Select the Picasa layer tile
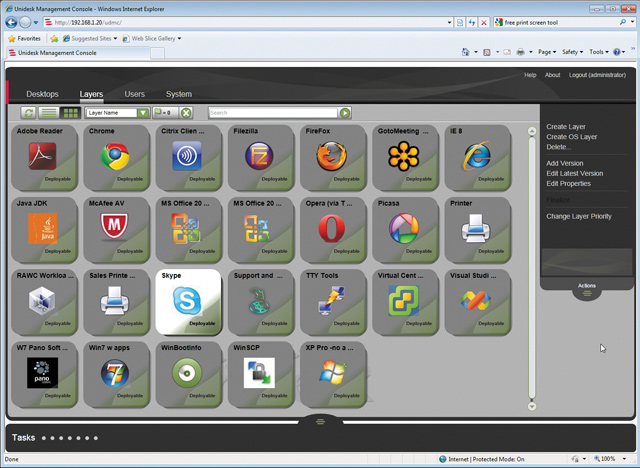Image resolution: width=640 pixels, height=468 pixels. point(406,230)
